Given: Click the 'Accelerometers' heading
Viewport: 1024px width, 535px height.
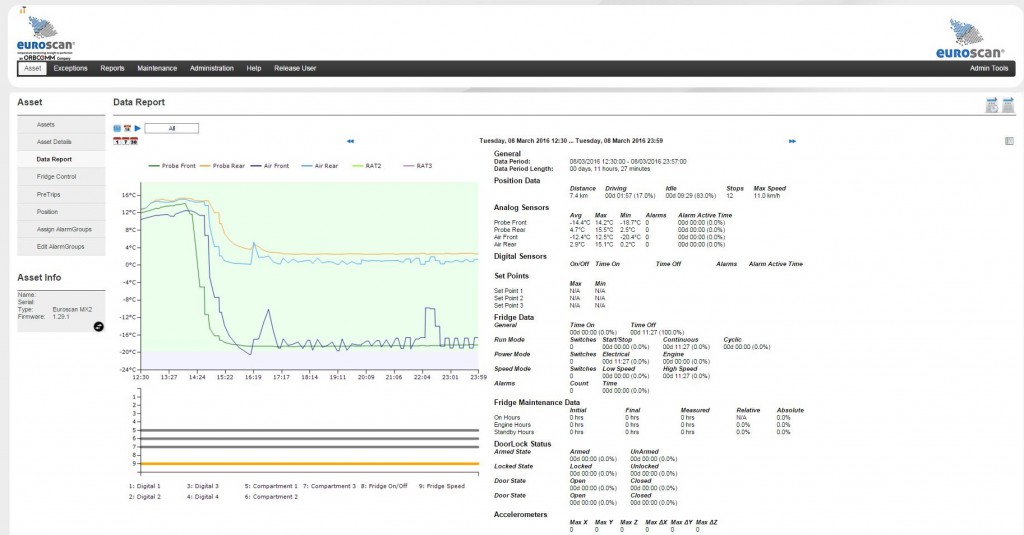Looking at the screenshot, I should point(520,515).
